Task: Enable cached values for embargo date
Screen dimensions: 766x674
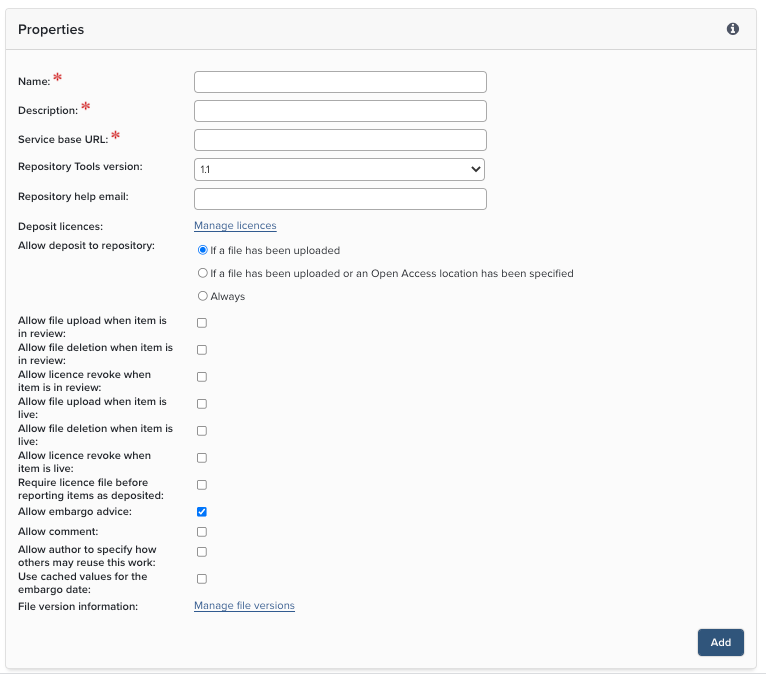Action: tap(202, 579)
